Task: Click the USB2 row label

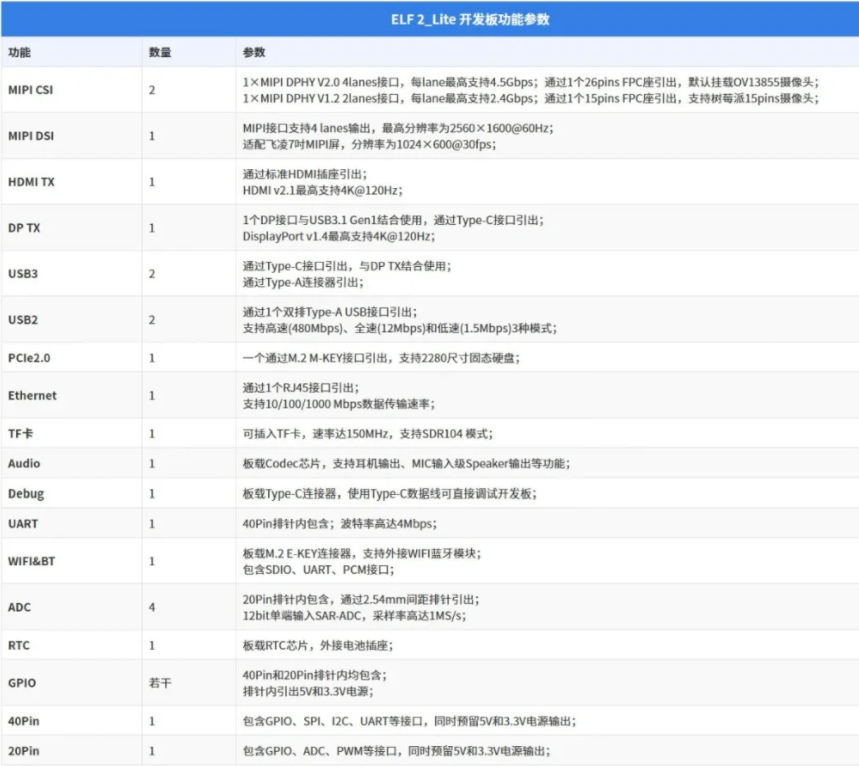Action: pyautogui.click(x=23, y=320)
